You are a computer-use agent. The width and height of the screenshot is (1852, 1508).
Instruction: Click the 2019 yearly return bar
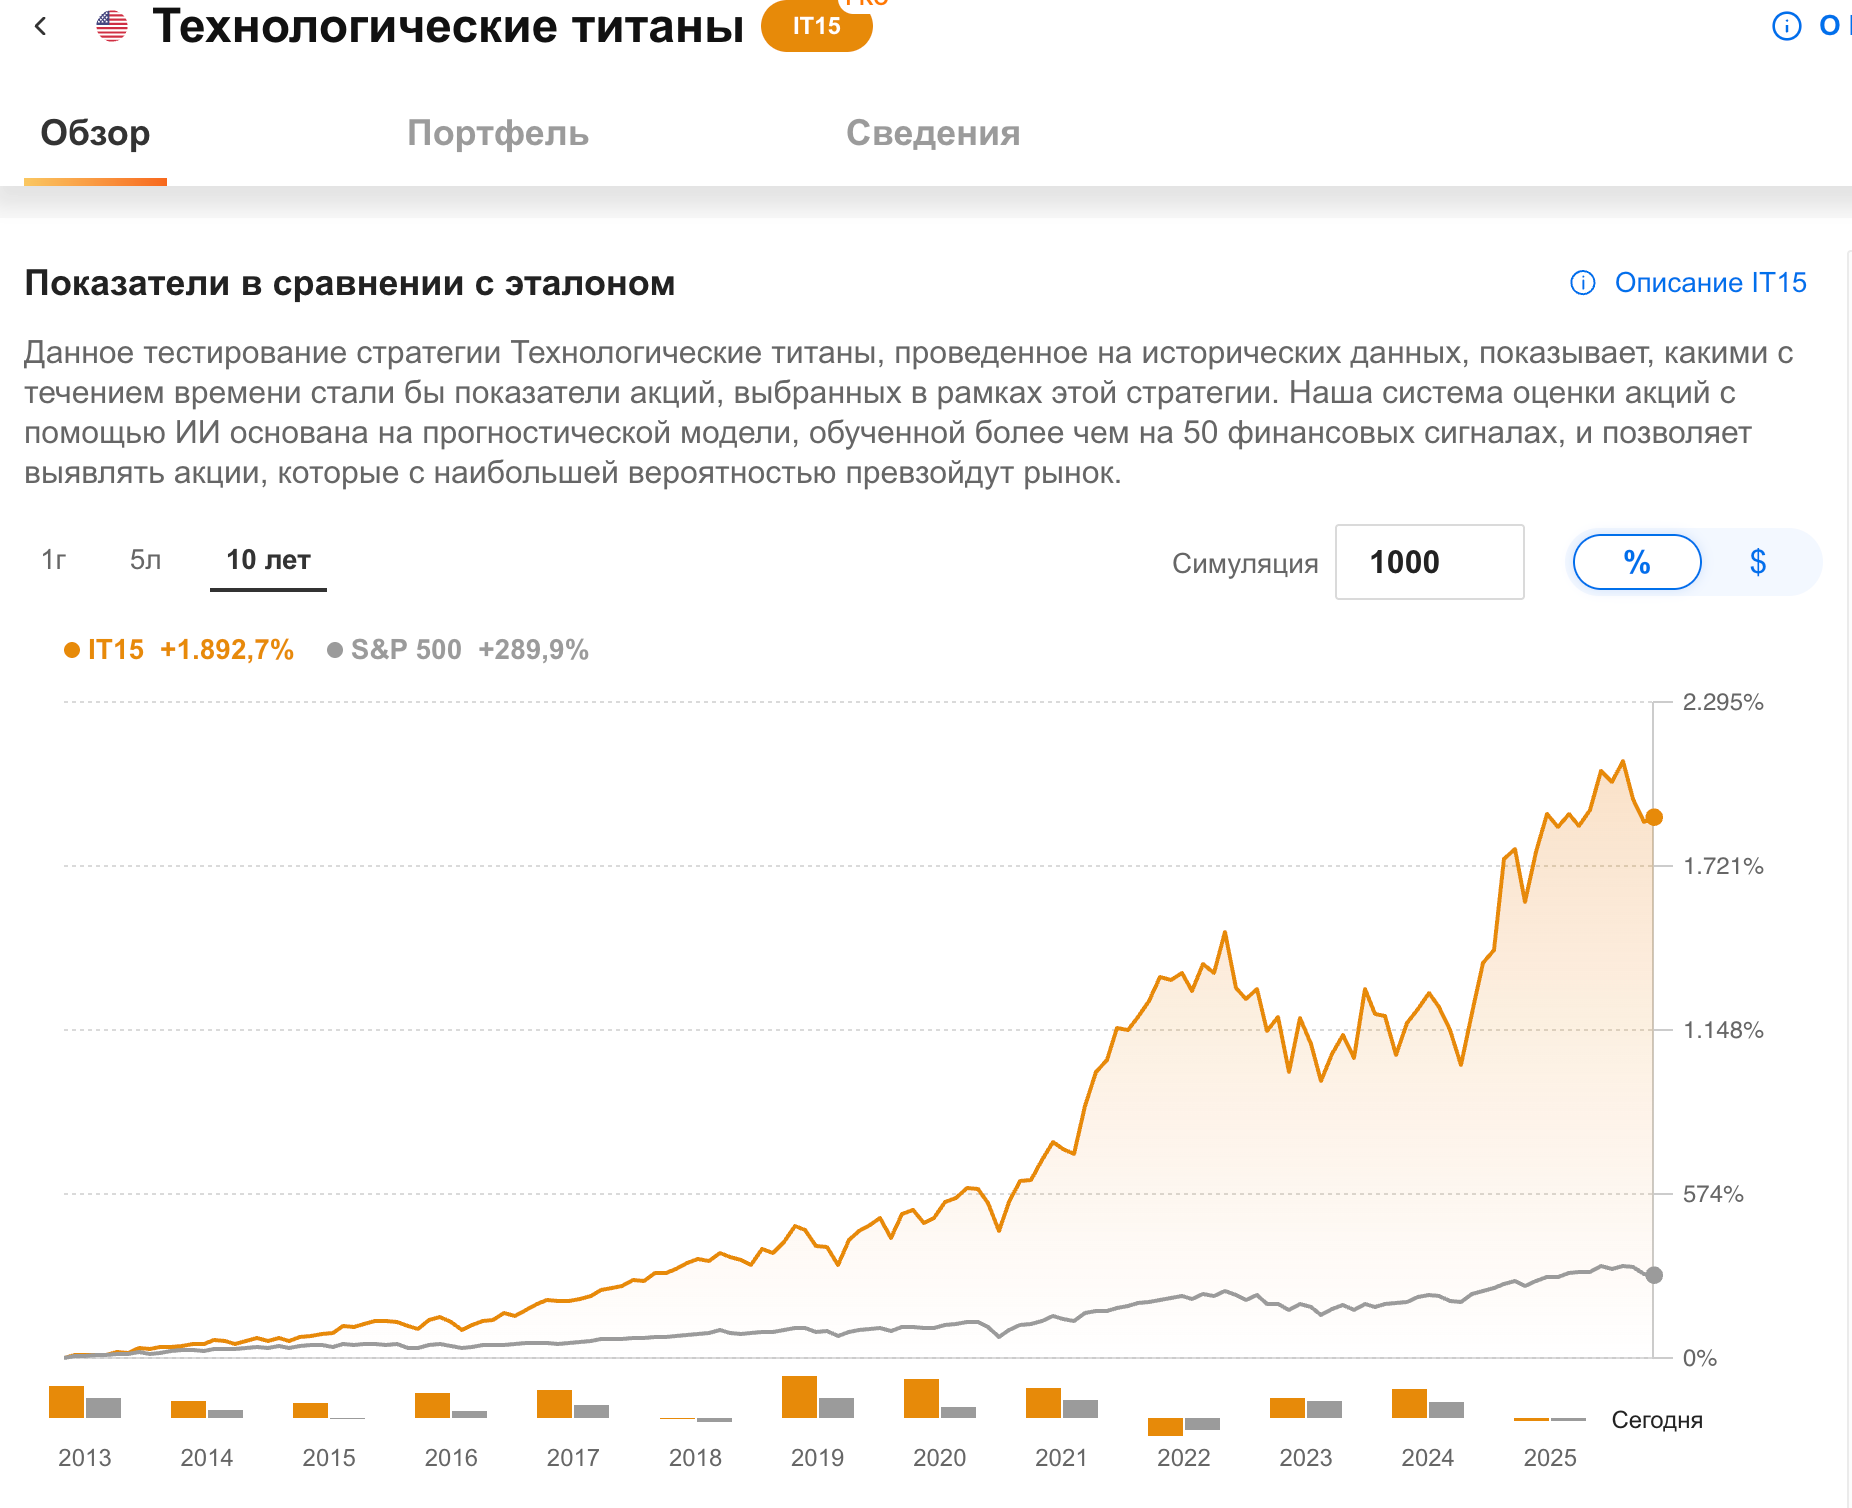(800, 1397)
